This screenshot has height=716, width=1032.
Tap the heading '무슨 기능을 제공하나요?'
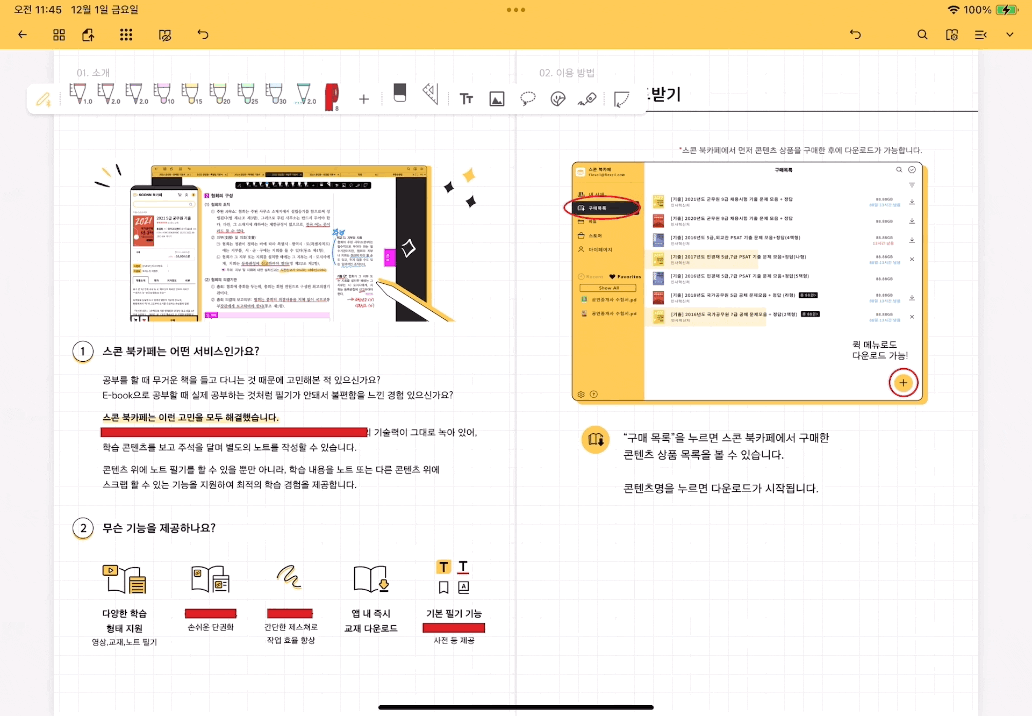[159, 528]
